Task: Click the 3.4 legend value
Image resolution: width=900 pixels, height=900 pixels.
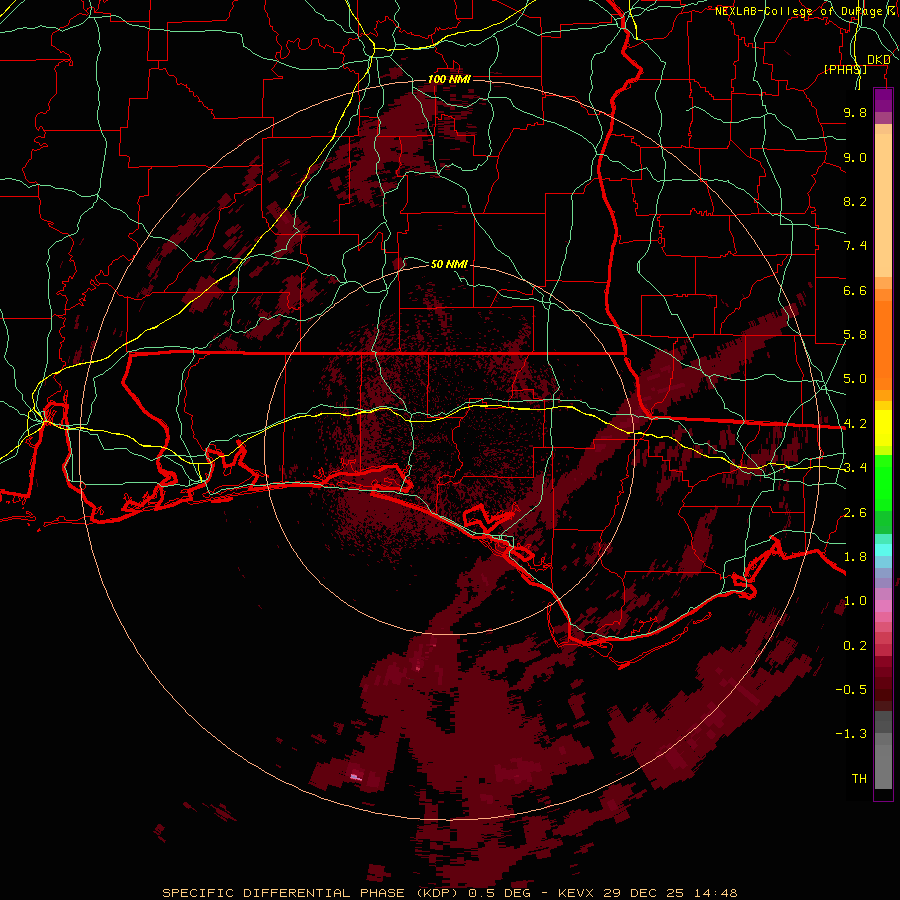Action: click(x=855, y=468)
